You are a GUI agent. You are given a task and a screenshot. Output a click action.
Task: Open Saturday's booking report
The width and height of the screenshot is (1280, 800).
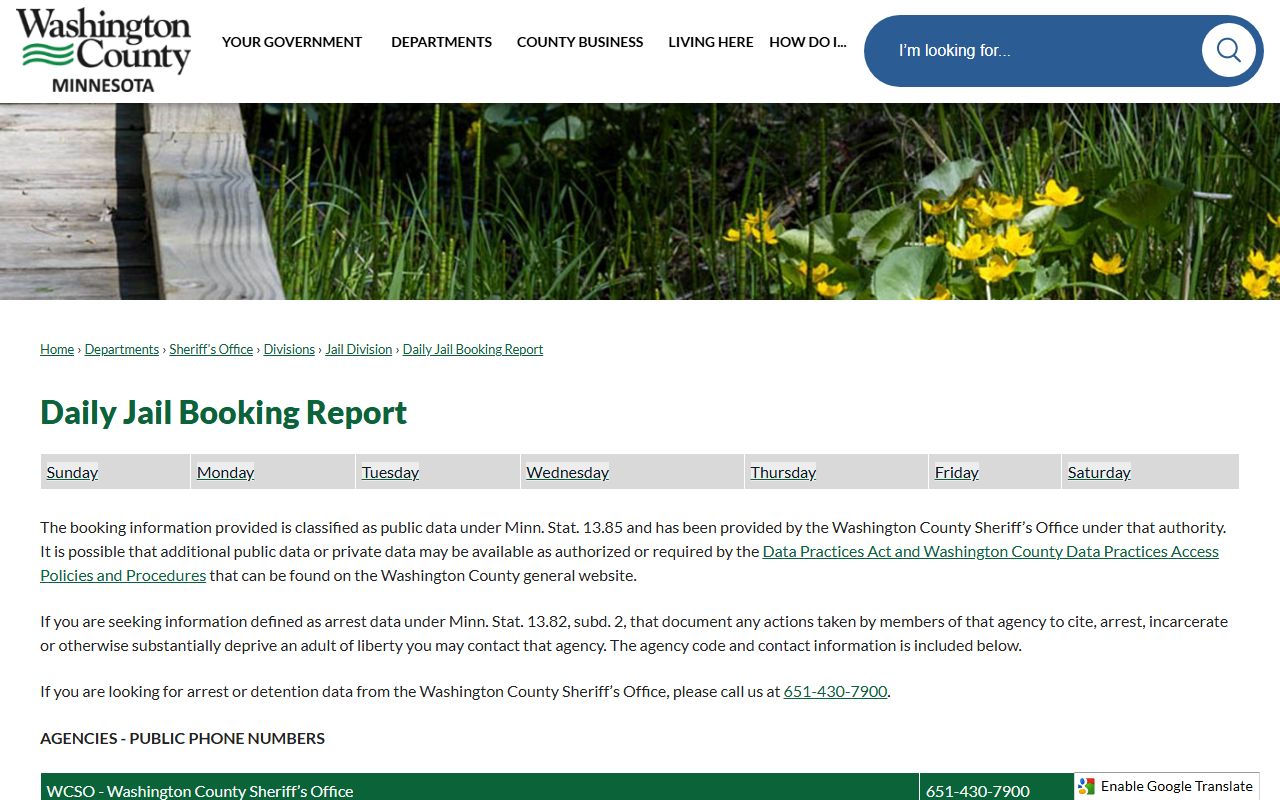[x=1099, y=472]
